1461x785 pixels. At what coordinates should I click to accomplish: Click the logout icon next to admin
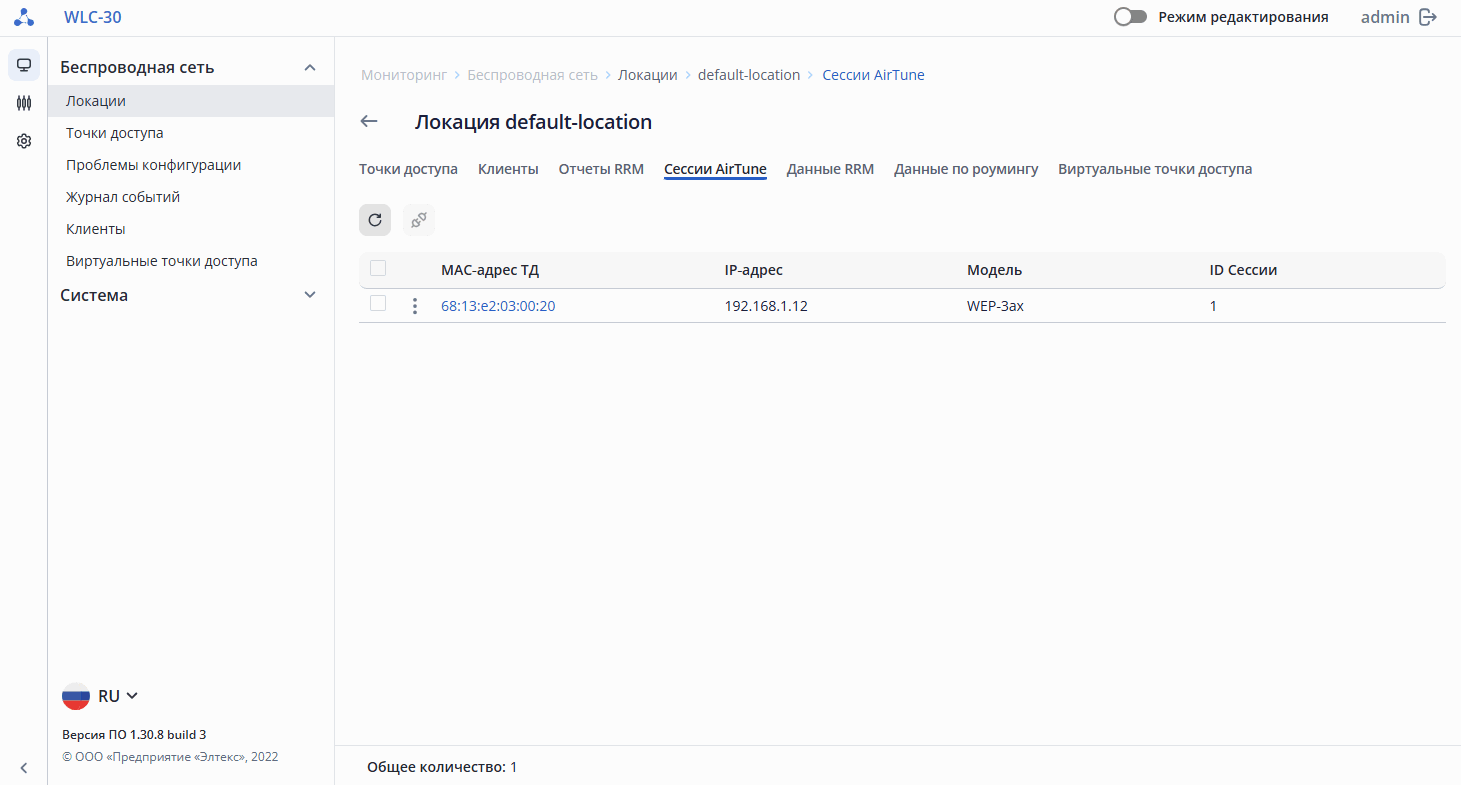pos(1428,17)
